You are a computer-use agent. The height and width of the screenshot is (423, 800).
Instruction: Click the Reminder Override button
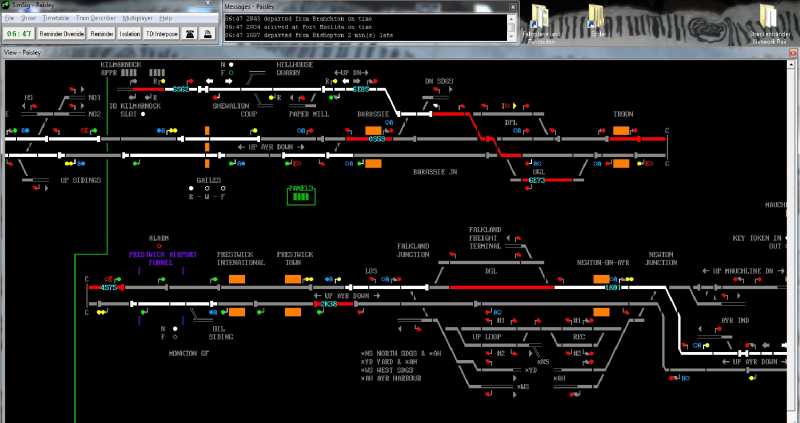[62, 34]
